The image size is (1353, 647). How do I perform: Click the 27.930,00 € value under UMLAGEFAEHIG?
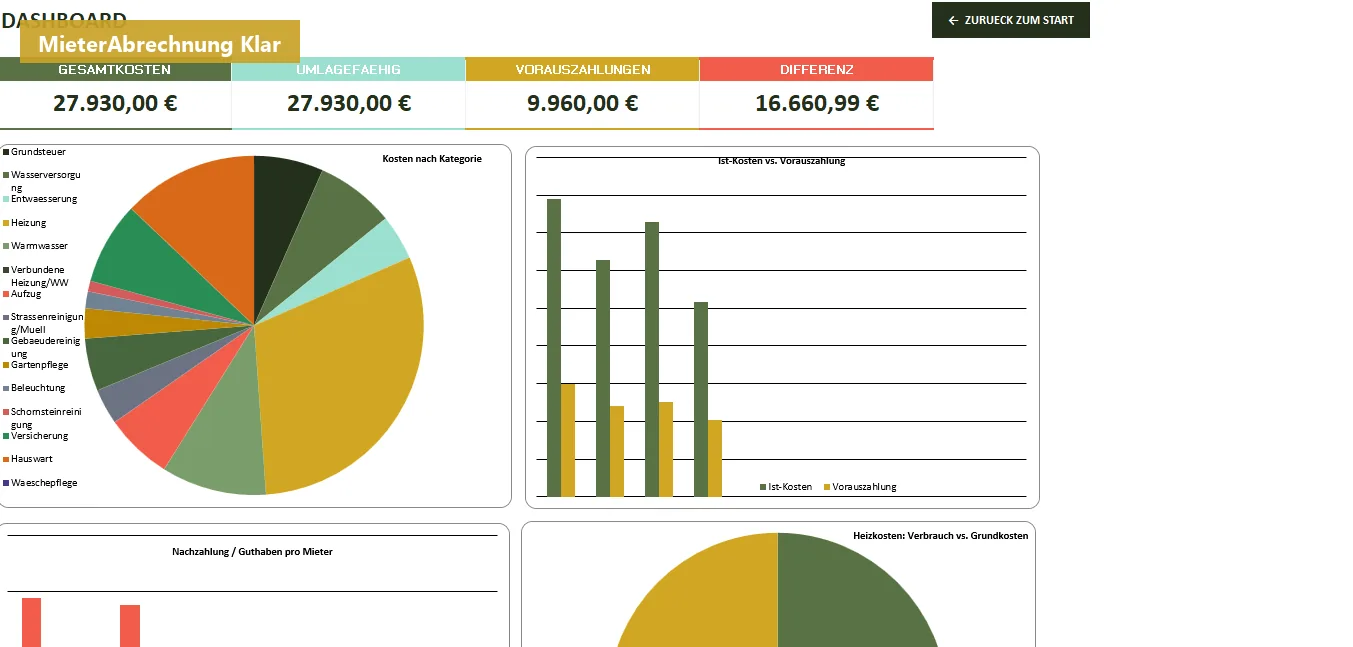pos(349,103)
